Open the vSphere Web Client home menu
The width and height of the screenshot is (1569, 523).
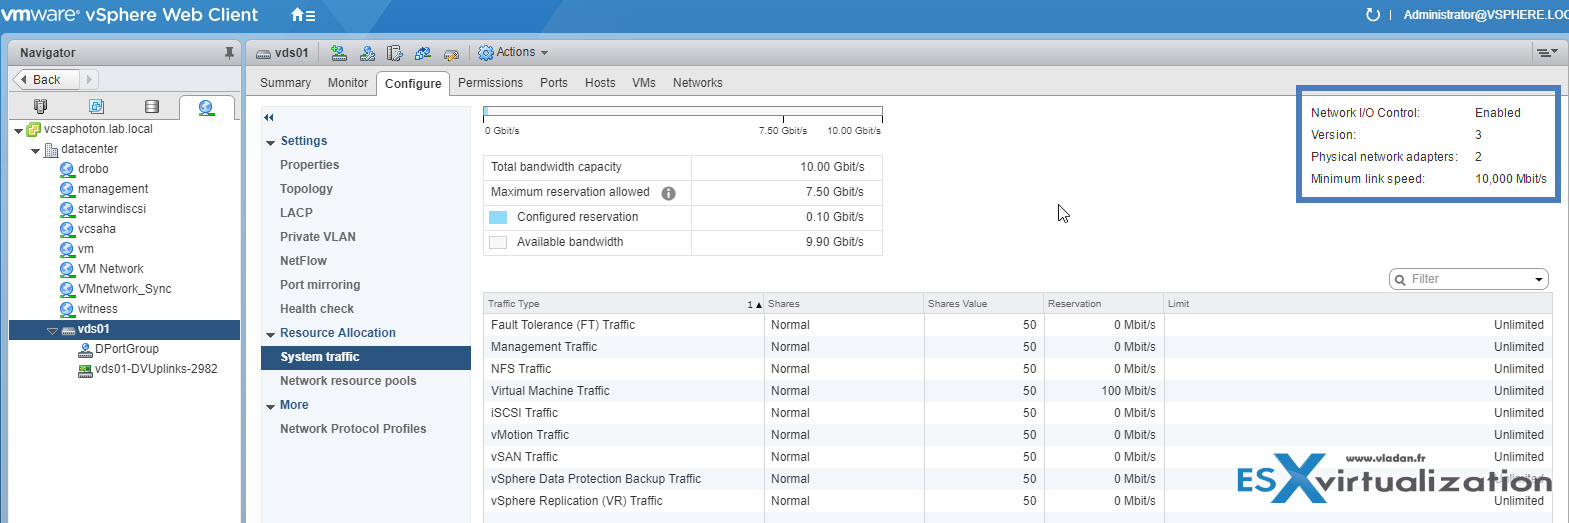(303, 15)
